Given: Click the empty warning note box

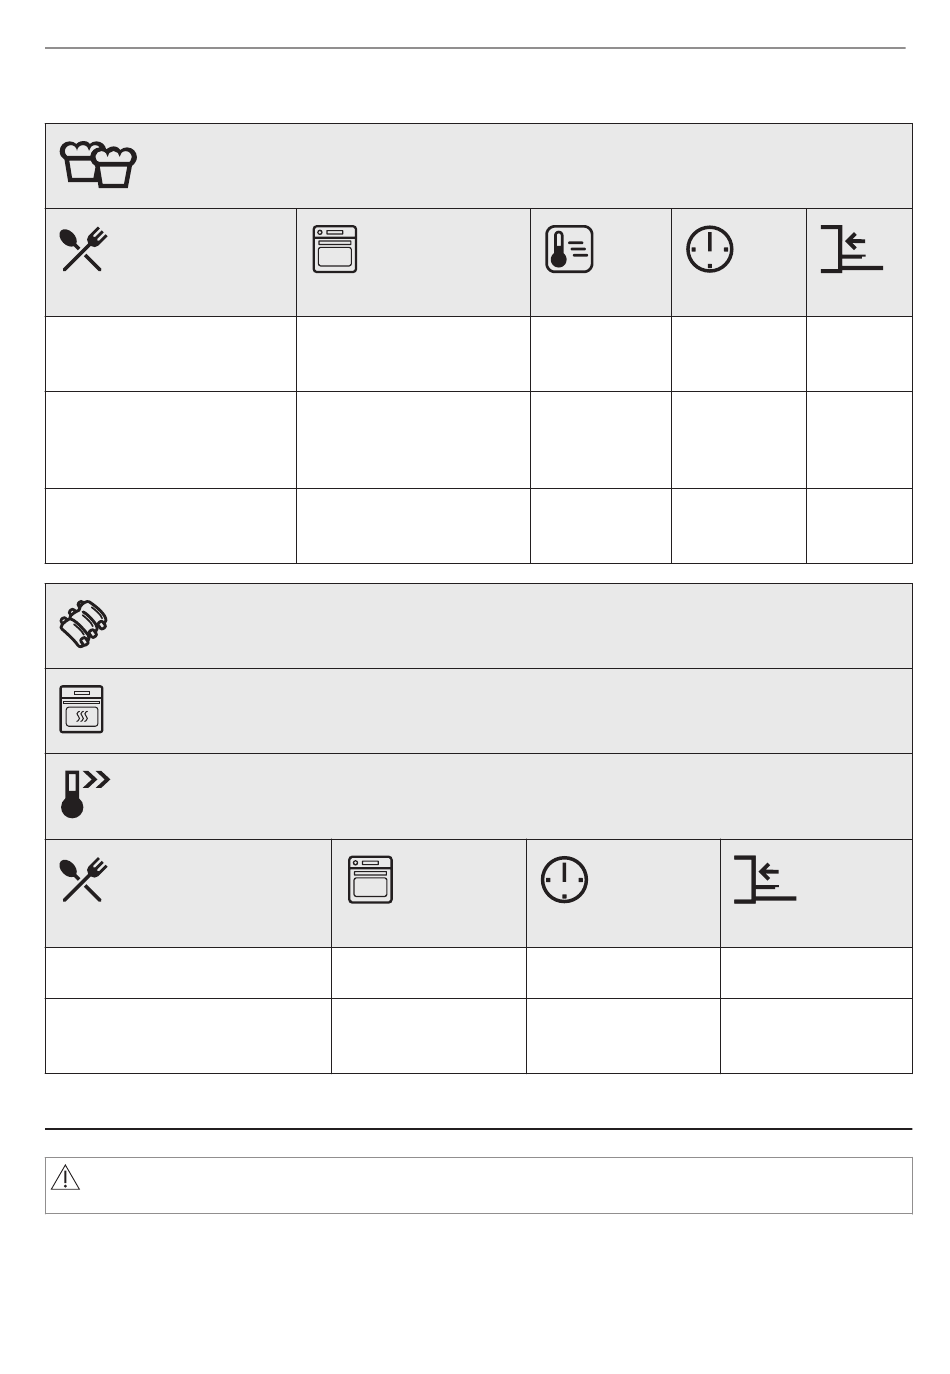Looking at the screenshot, I should coord(479,1185).
